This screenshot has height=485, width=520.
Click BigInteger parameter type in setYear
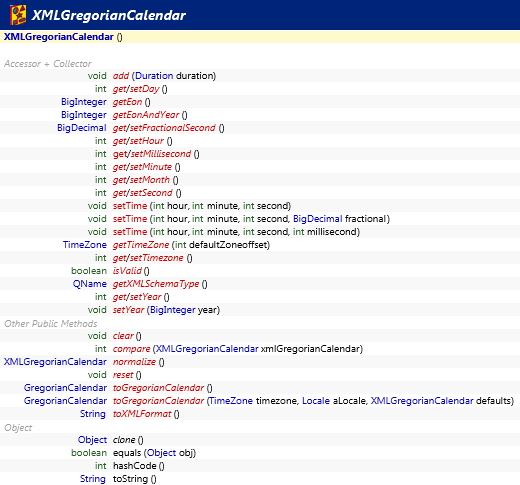point(173,310)
